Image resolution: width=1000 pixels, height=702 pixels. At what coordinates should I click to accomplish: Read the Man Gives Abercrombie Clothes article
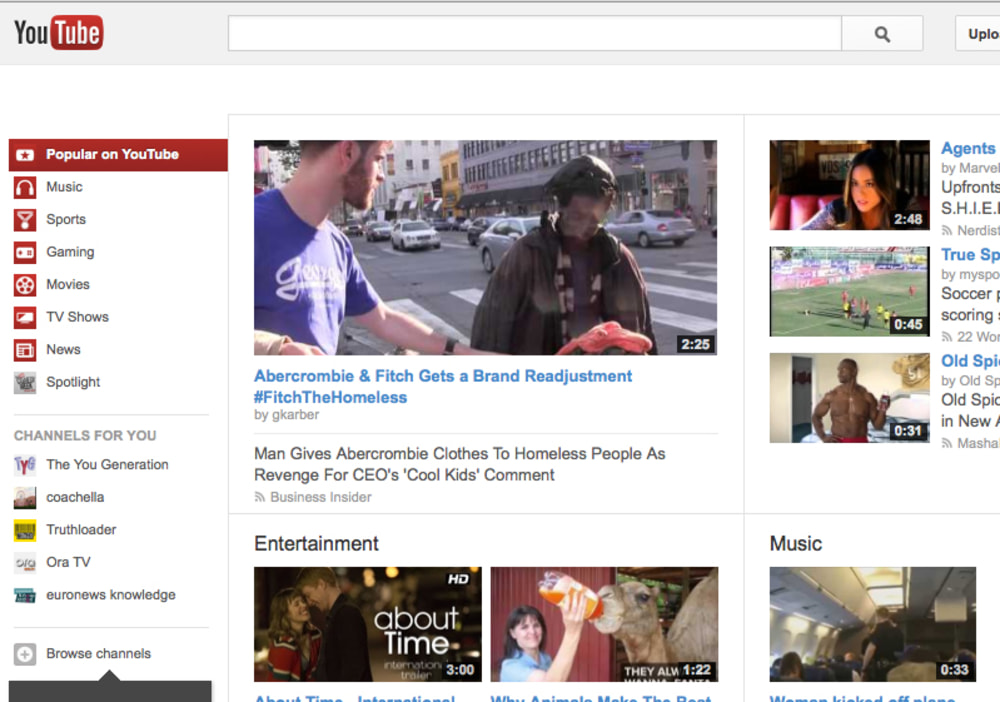(459, 464)
